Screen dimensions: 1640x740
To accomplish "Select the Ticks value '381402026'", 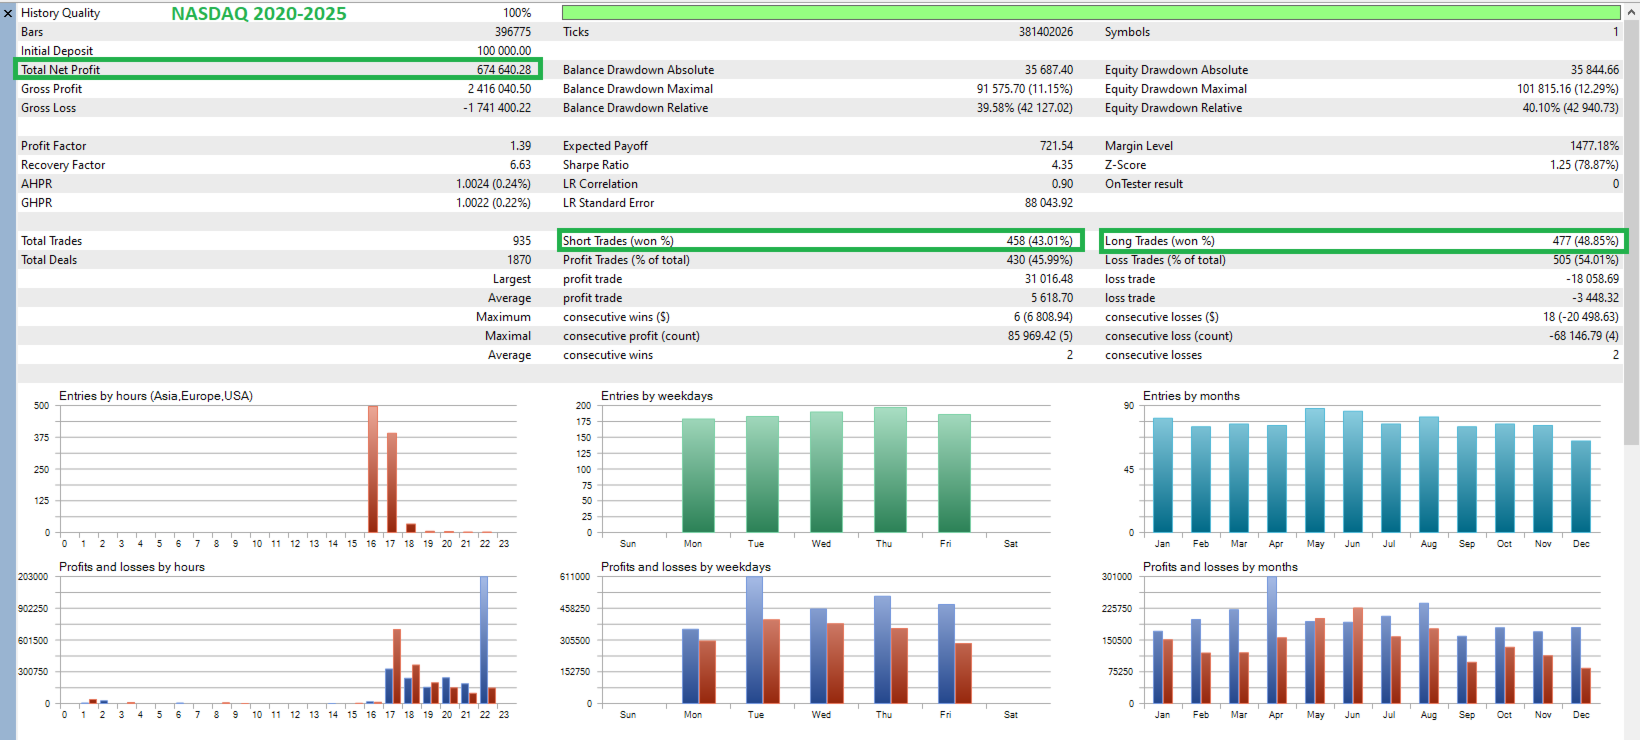I will (1046, 32).
